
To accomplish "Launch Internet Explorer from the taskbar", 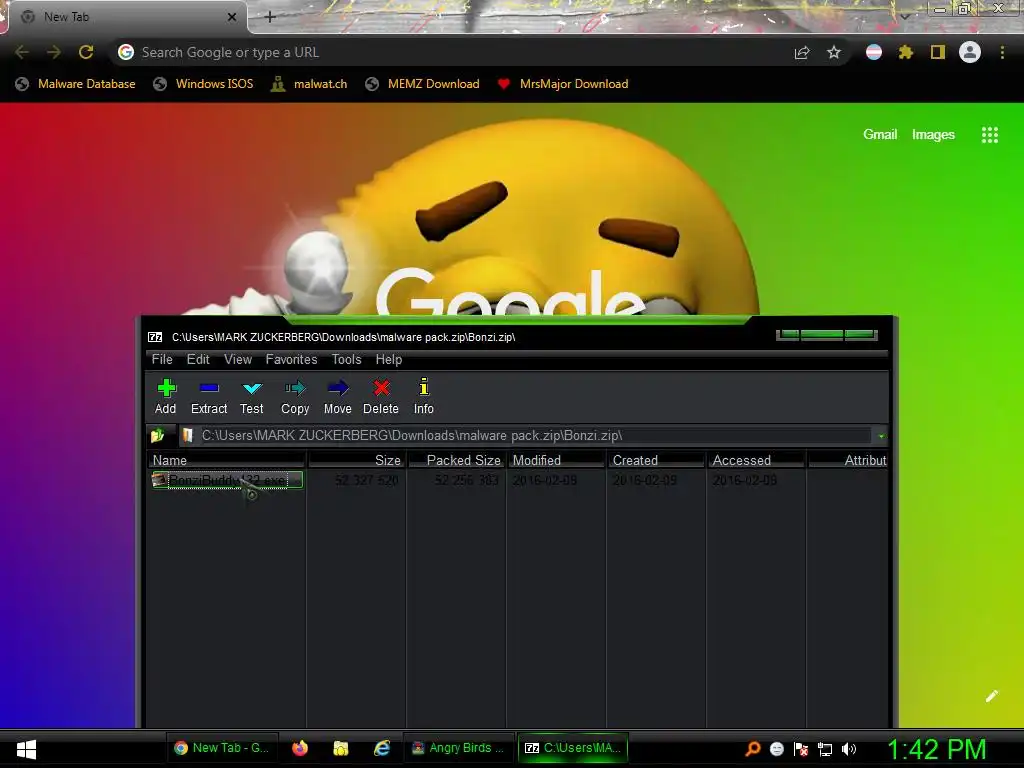I will coord(382,748).
